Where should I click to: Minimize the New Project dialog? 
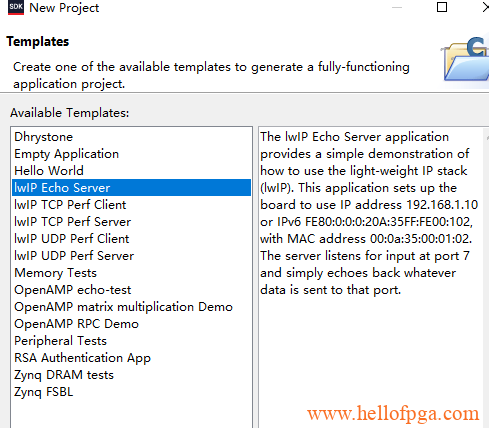click(x=397, y=7)
